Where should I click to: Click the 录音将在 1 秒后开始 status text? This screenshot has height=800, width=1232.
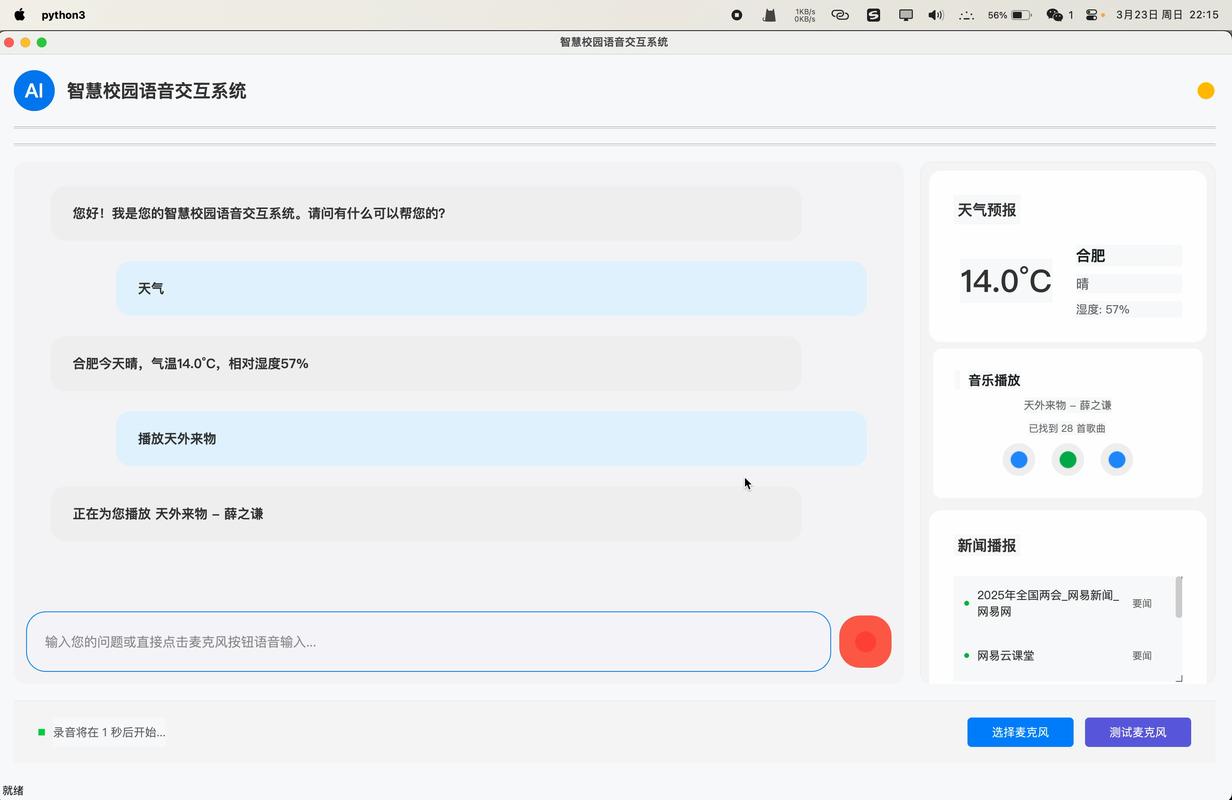(109, 732)
